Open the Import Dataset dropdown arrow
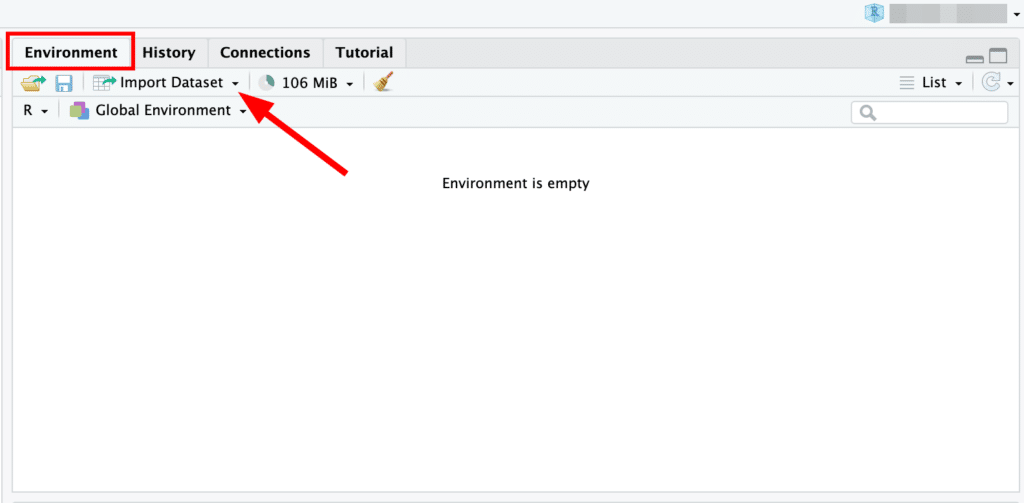Image resolution: width=1024 pixels, height=503 pixels. (235, 84)
